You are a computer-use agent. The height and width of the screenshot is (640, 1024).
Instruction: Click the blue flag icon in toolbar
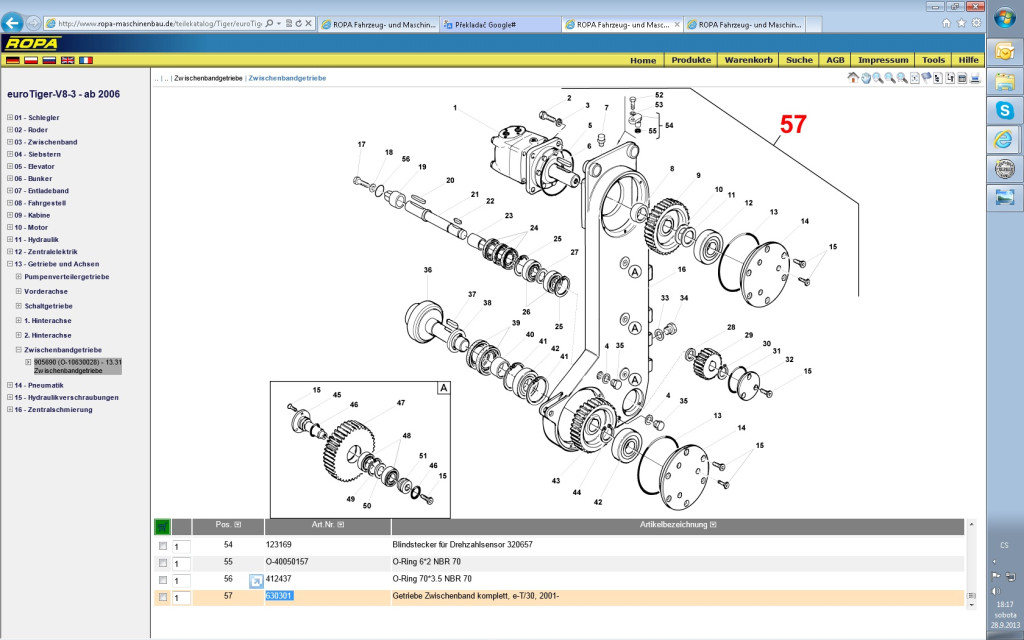tap(926, 78)
